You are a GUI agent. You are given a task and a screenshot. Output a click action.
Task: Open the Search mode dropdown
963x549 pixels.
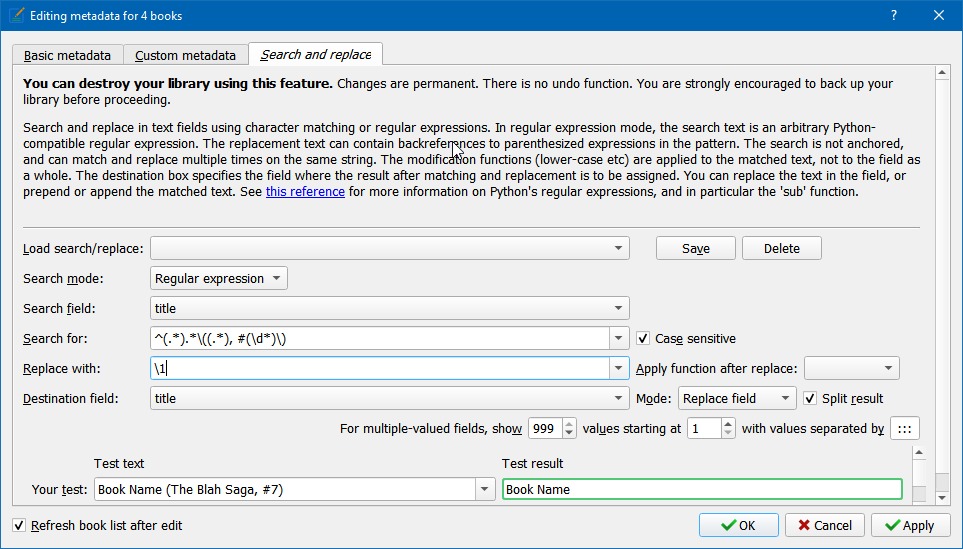pos(219,278)
